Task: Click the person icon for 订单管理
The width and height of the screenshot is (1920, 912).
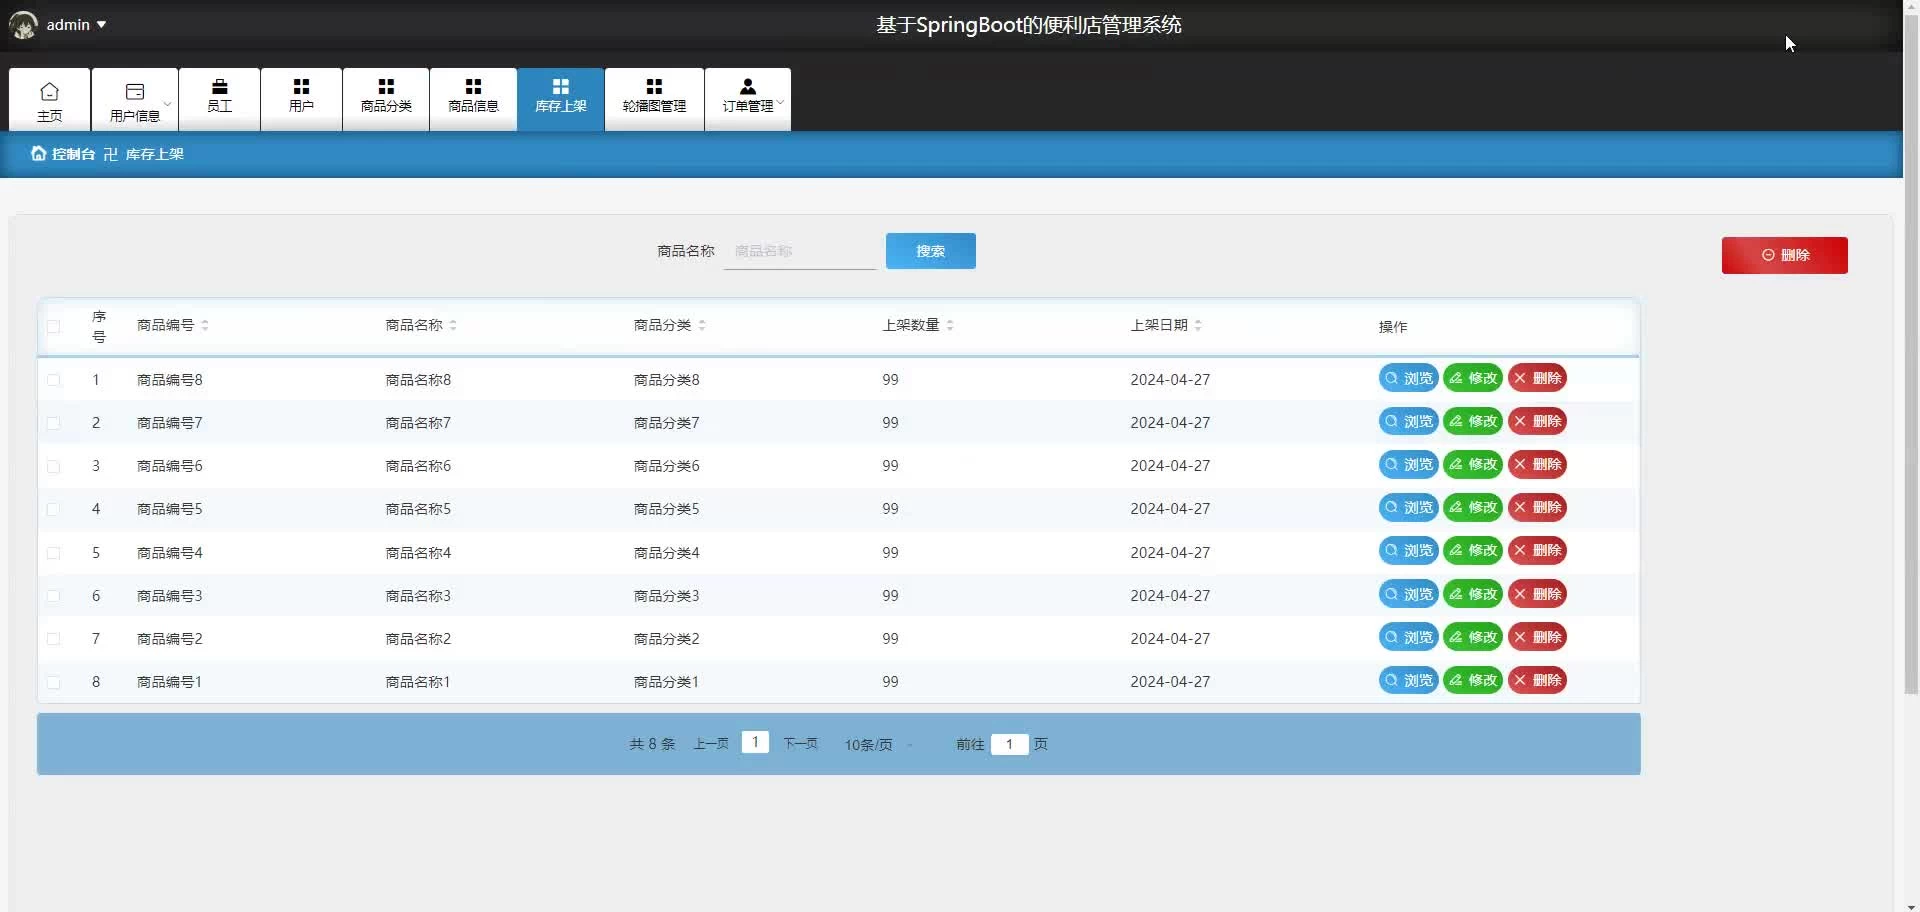Action: 747,87
